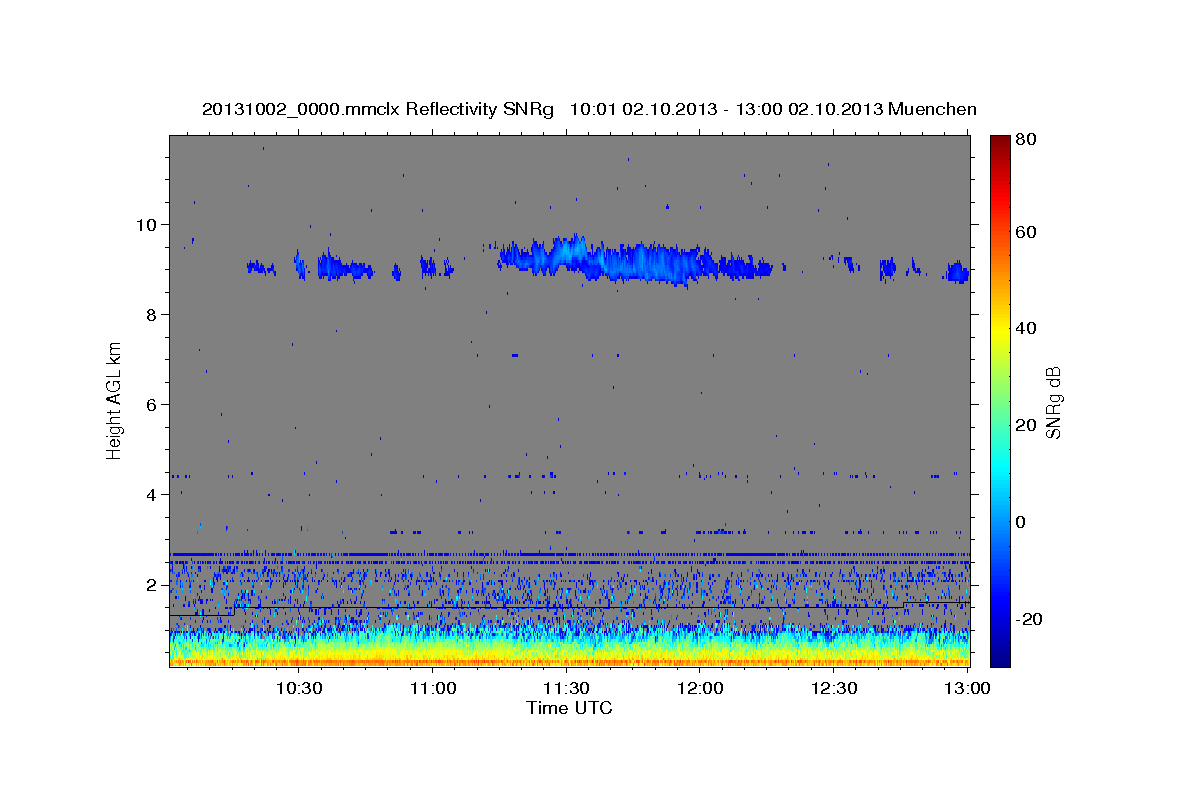The image size is (1200, 800).
Task: Click the plot title "20131002_0000.mmclx Reflectivity SNRg"
Action: [x=378, y=109]
